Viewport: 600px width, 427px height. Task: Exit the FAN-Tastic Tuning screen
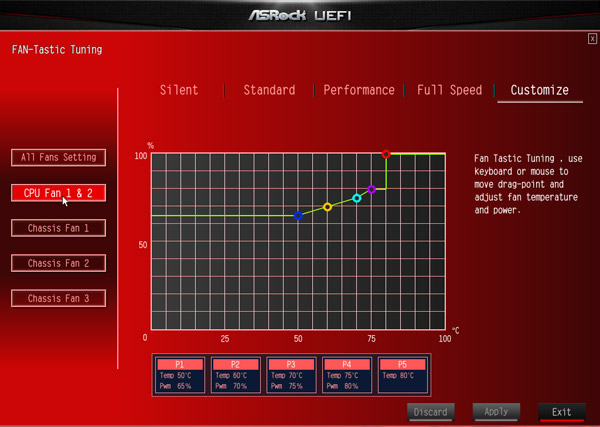point(562,412)
